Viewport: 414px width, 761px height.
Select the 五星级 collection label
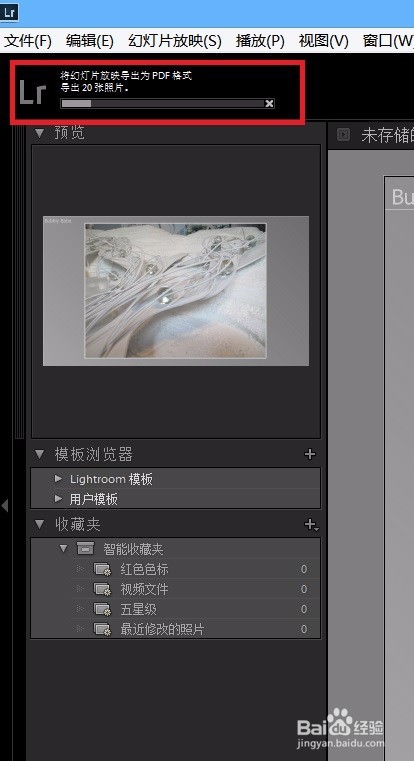pos(138,609)
